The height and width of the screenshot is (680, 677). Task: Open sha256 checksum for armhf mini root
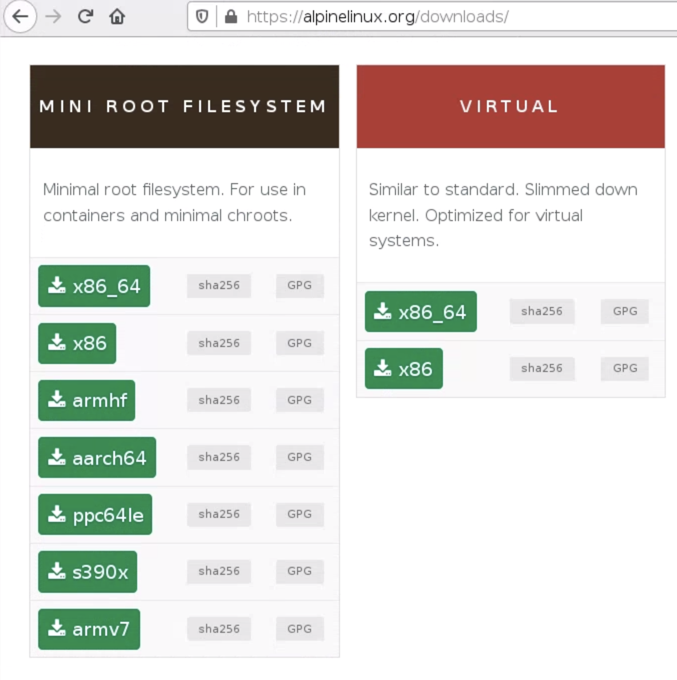219,400
